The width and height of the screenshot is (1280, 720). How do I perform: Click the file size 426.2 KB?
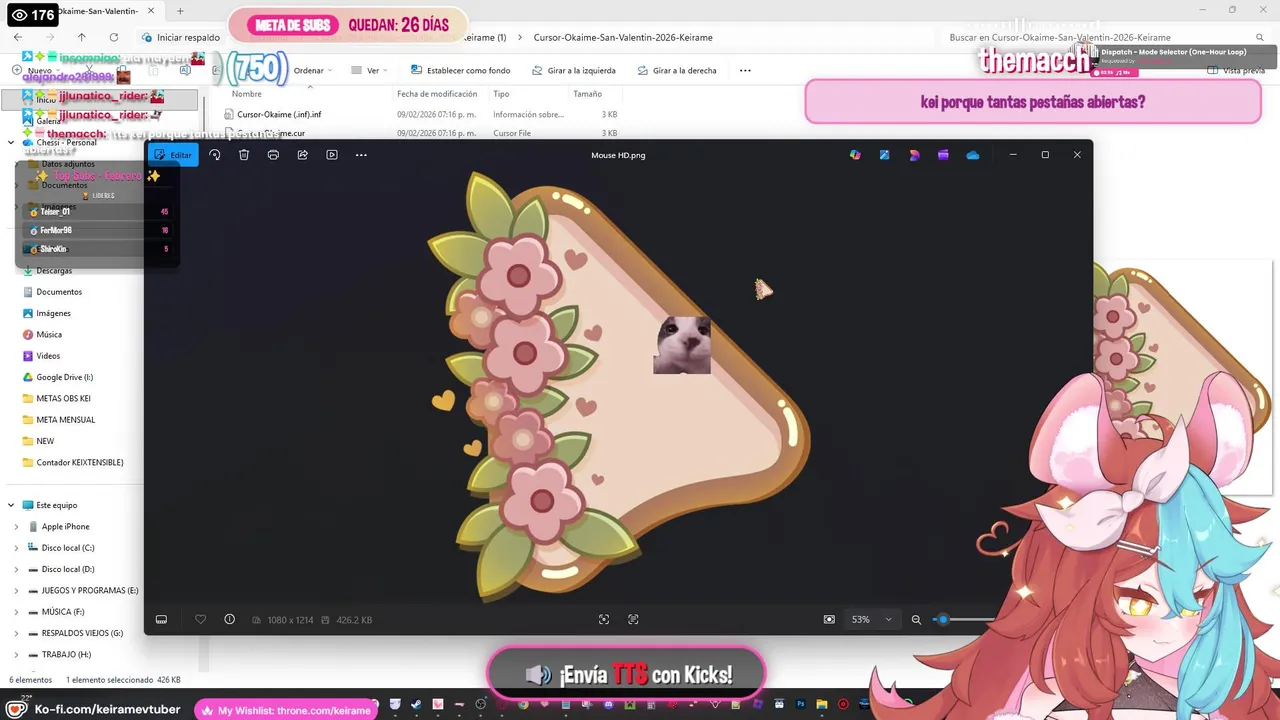(354, 620)
